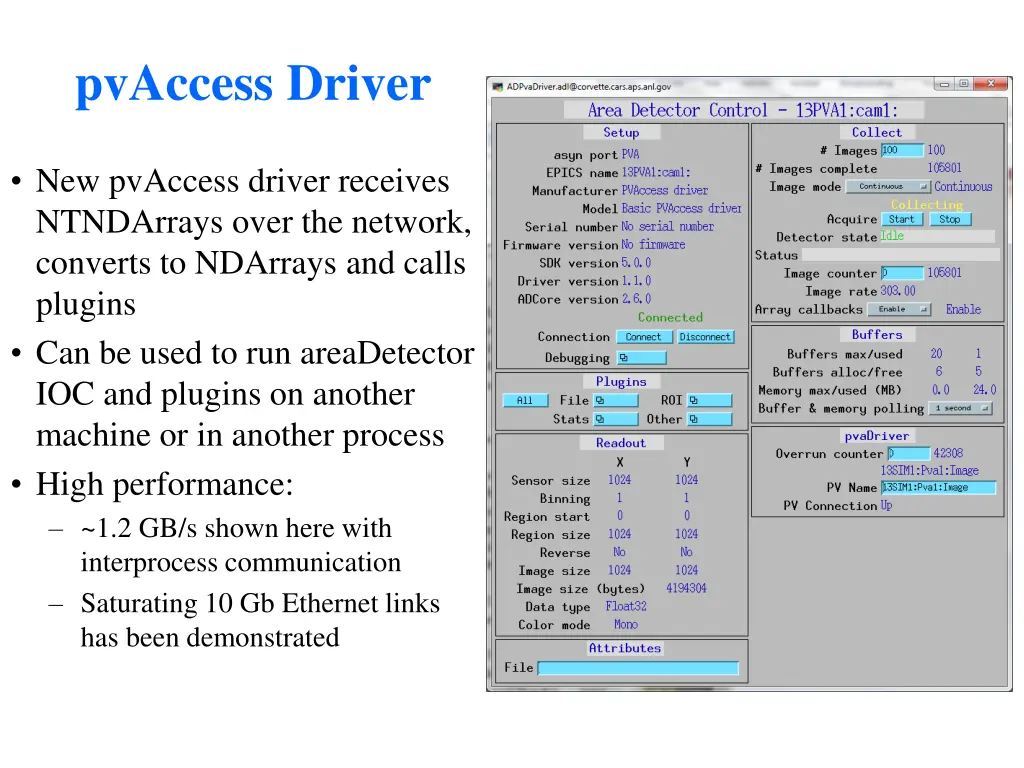
Task: Click the File field under Attributes
Action: click(x=637, y=668)
